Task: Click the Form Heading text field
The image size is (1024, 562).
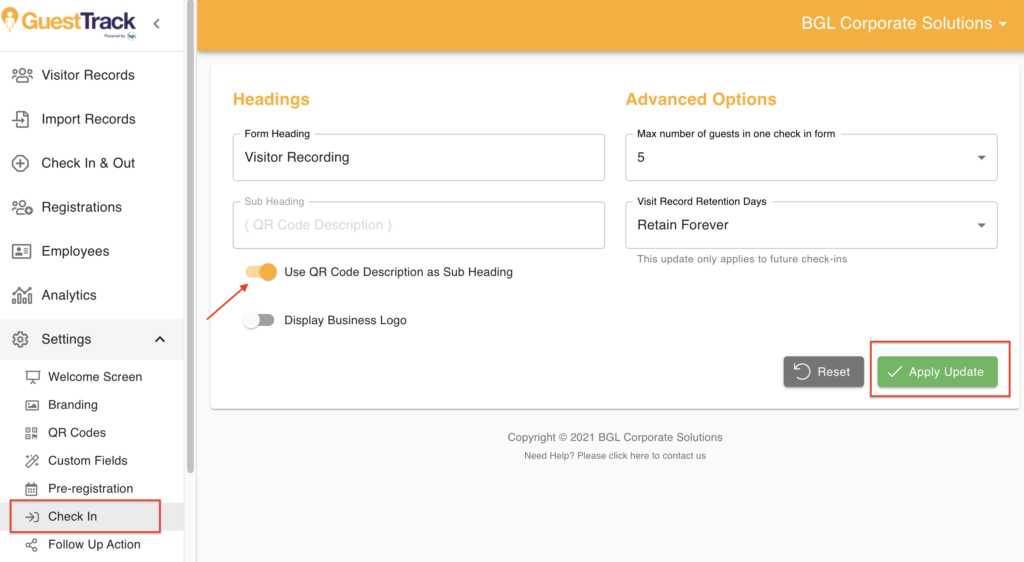Action: pyautogui.click(x=418, y=157)
